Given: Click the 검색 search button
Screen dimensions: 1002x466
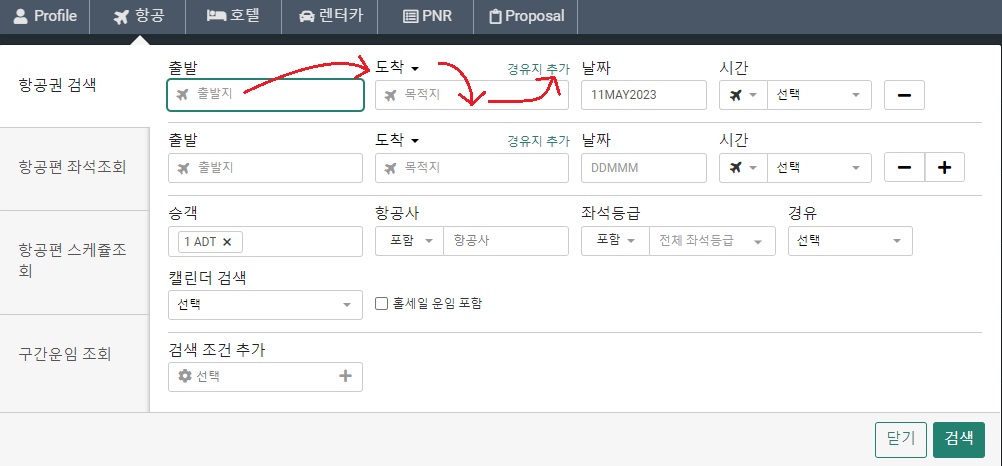Looking at the screenshot, I should (x=959, y=440).
